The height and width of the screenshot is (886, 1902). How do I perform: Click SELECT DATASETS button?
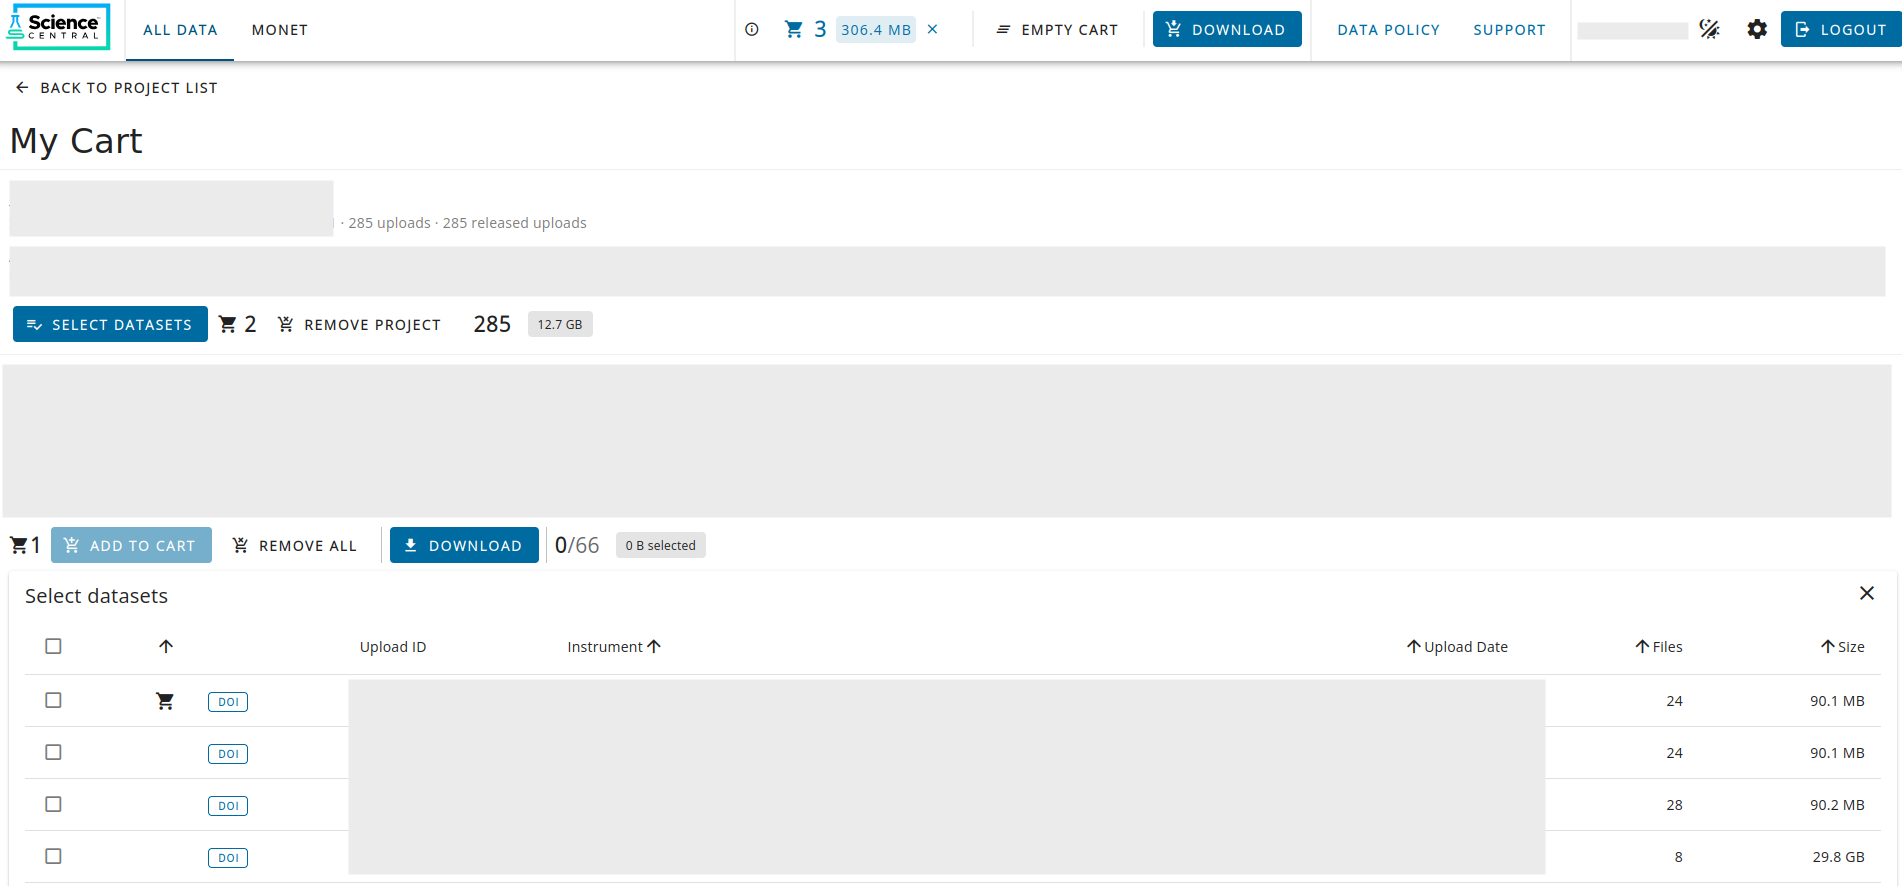point(110,324)
